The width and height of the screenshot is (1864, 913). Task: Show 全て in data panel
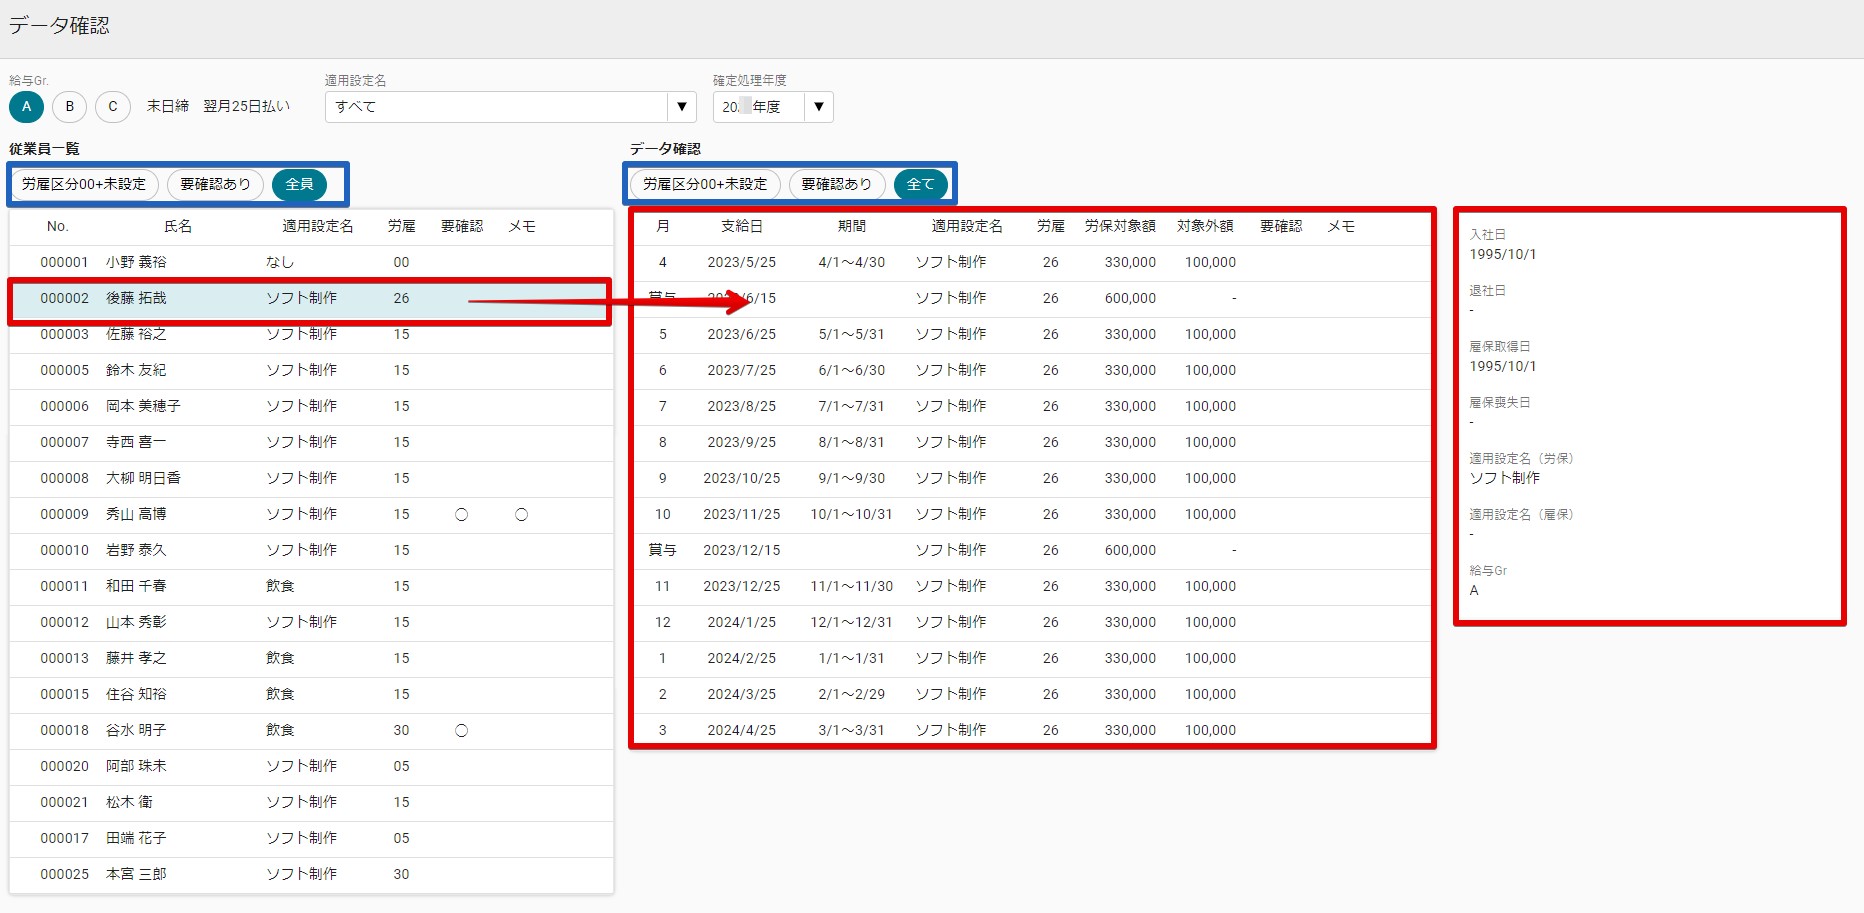tap(920, 184)
